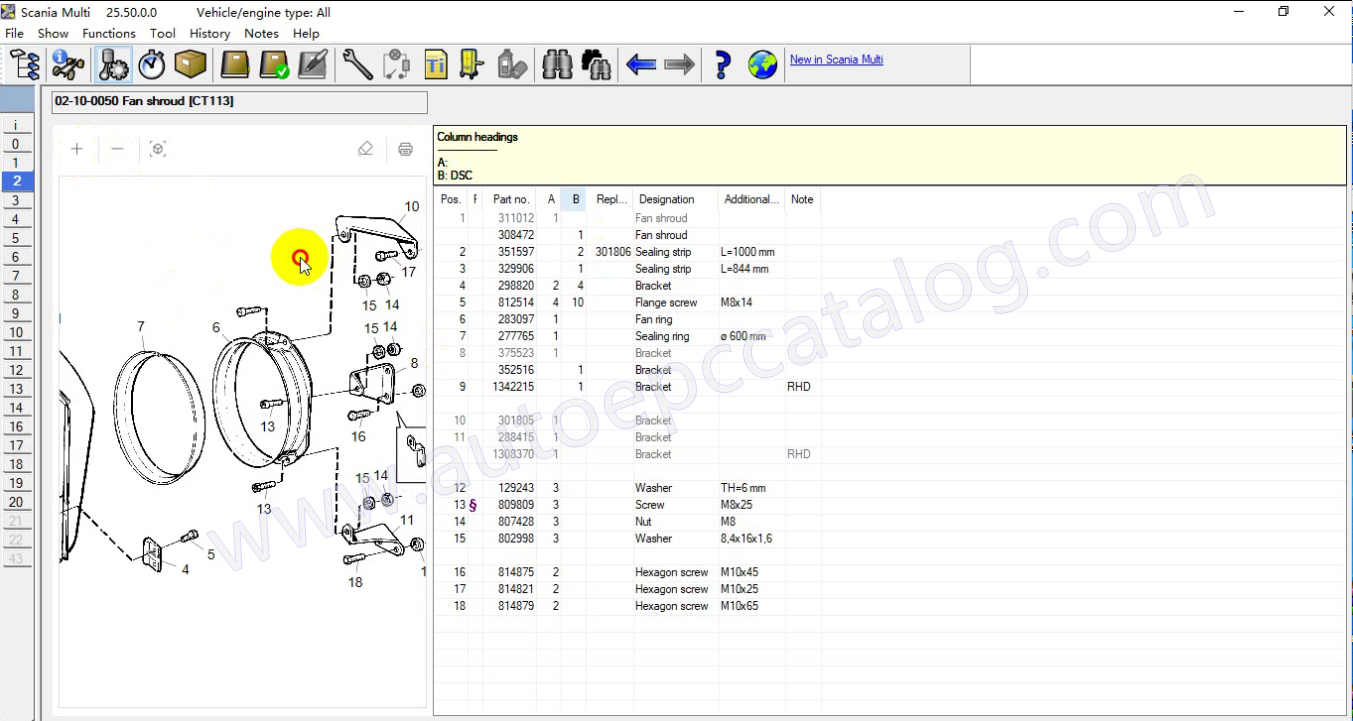Open the Notes menu
Screen dimensions: 1353x721
click(262, 33)
